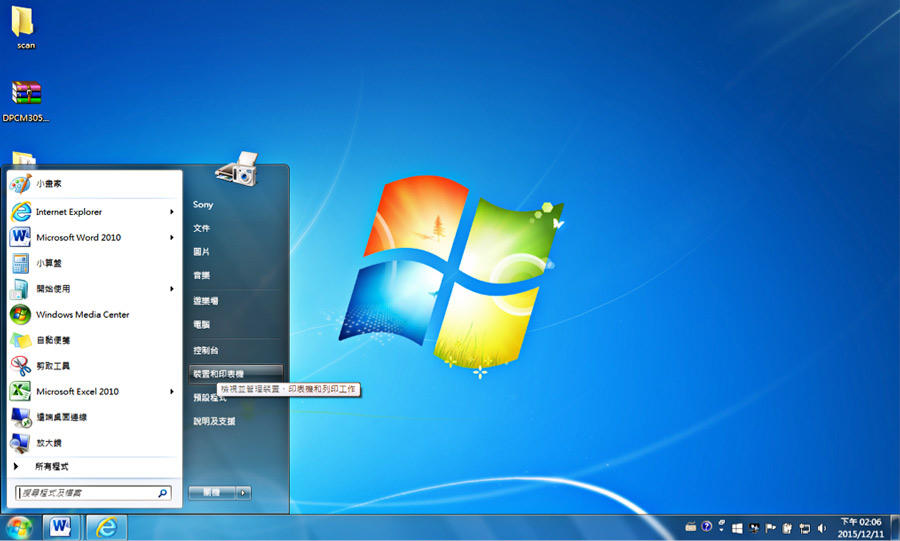Image resolution: width=900 pixels, height=541 pixels.
Task: Open network status icon in tray
Action: click(805, 528)
